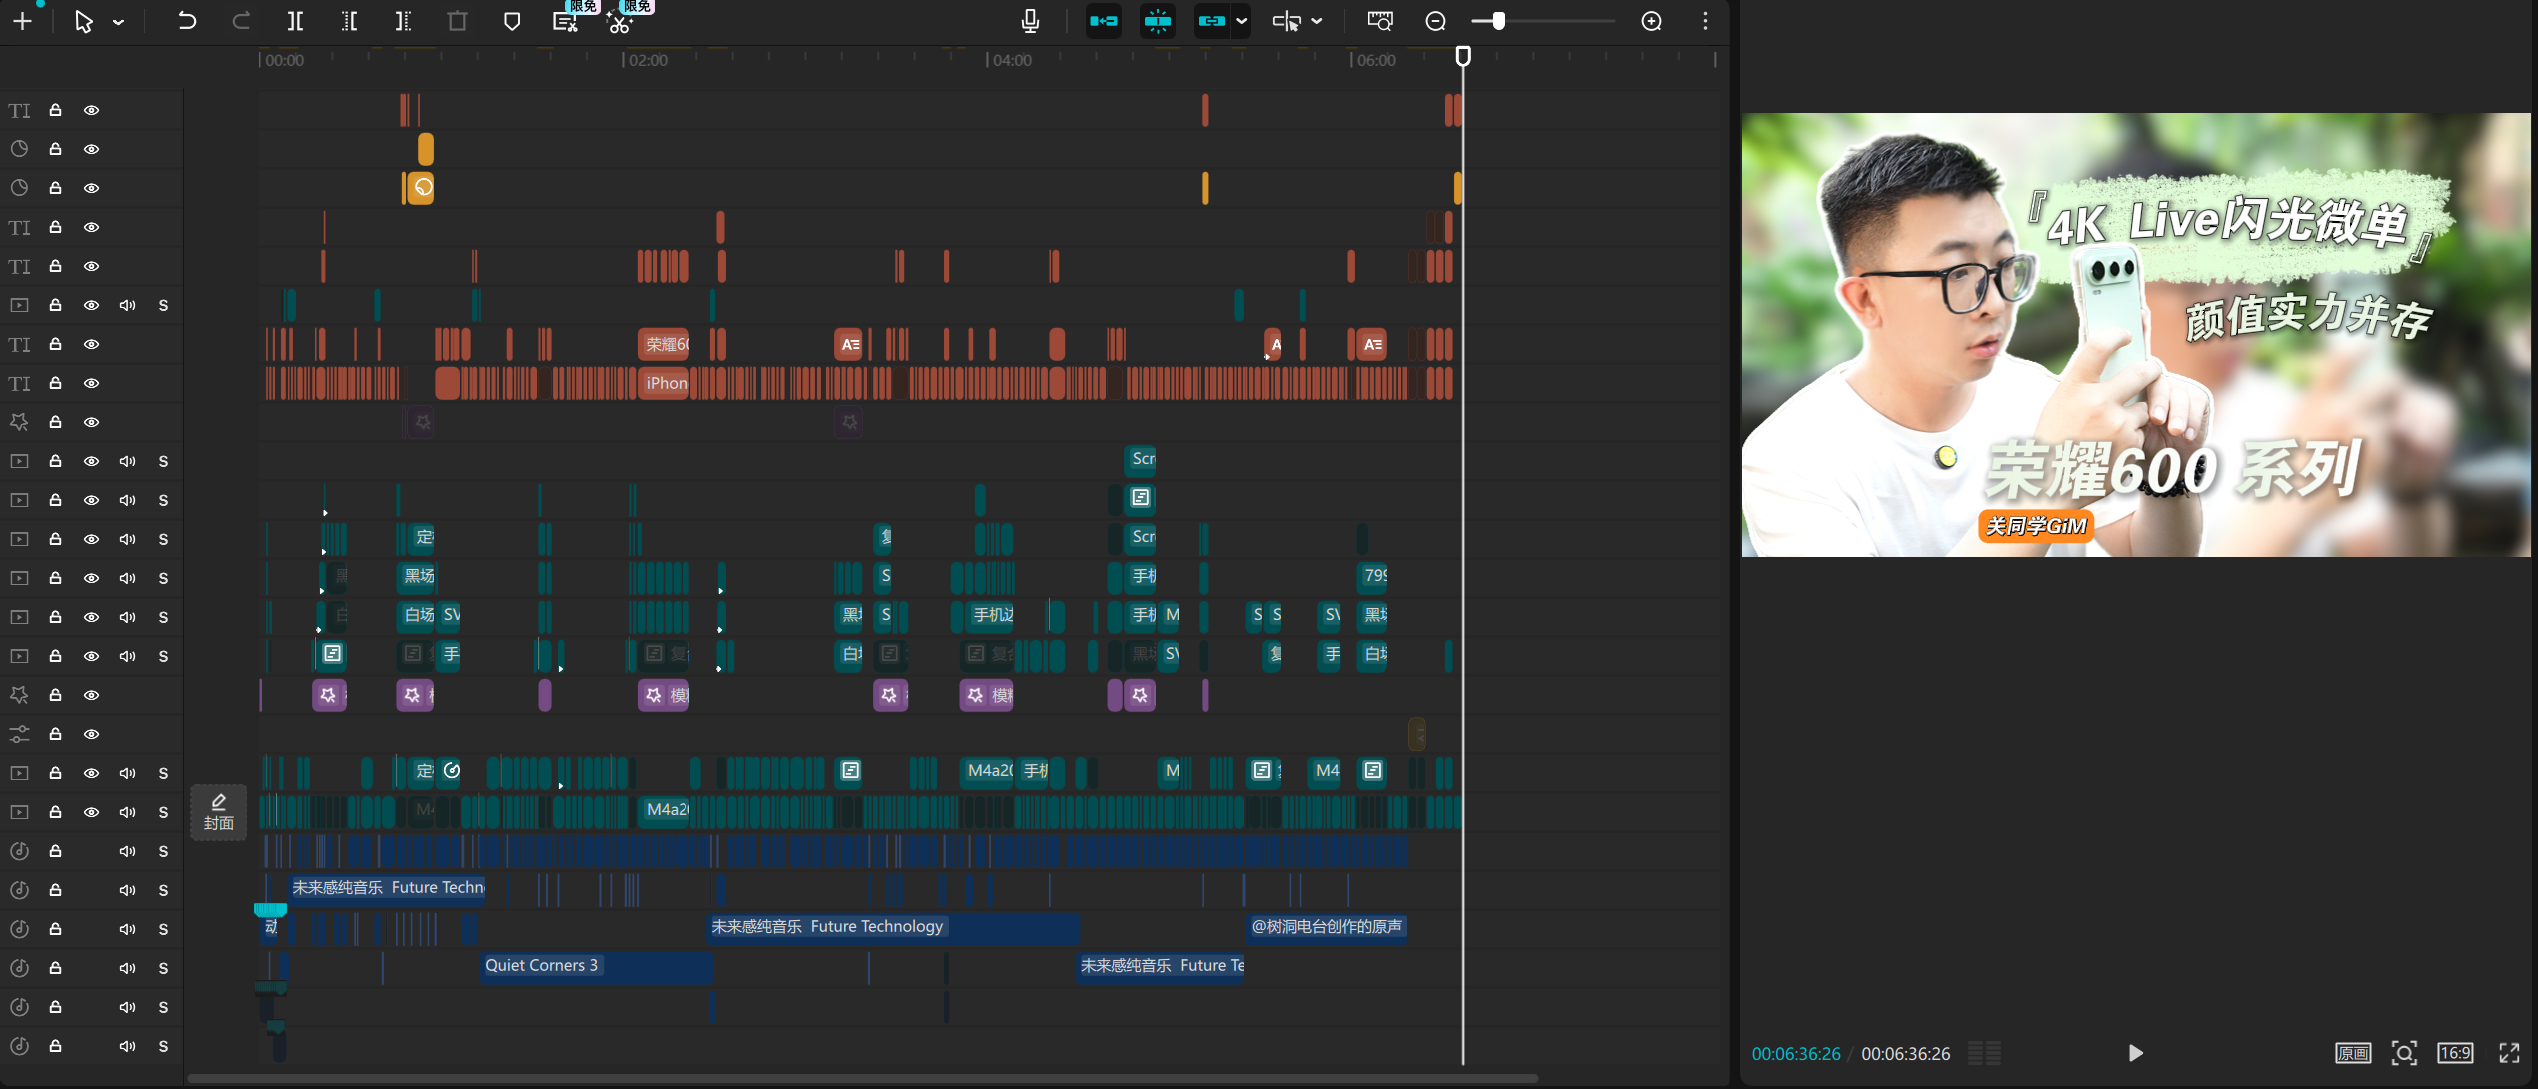
Task: Select the 未来感纯音乐 Future Technology clip
Action: click(x=894, y=927)
